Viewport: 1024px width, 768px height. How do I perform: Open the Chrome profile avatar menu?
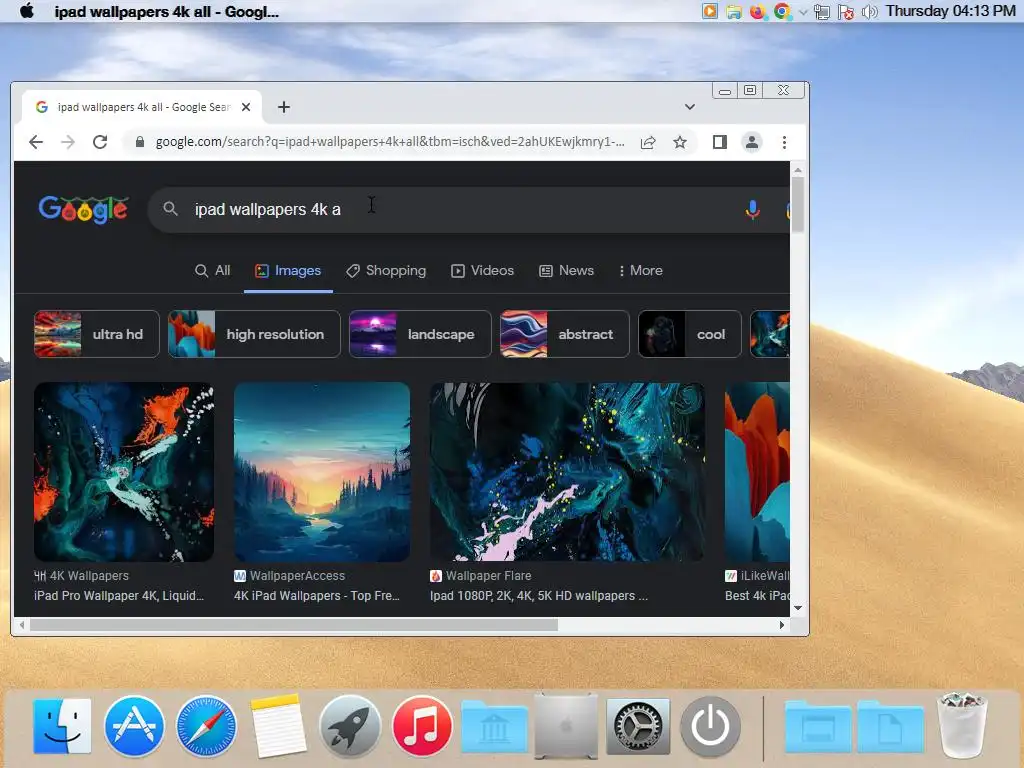[752, 142]
